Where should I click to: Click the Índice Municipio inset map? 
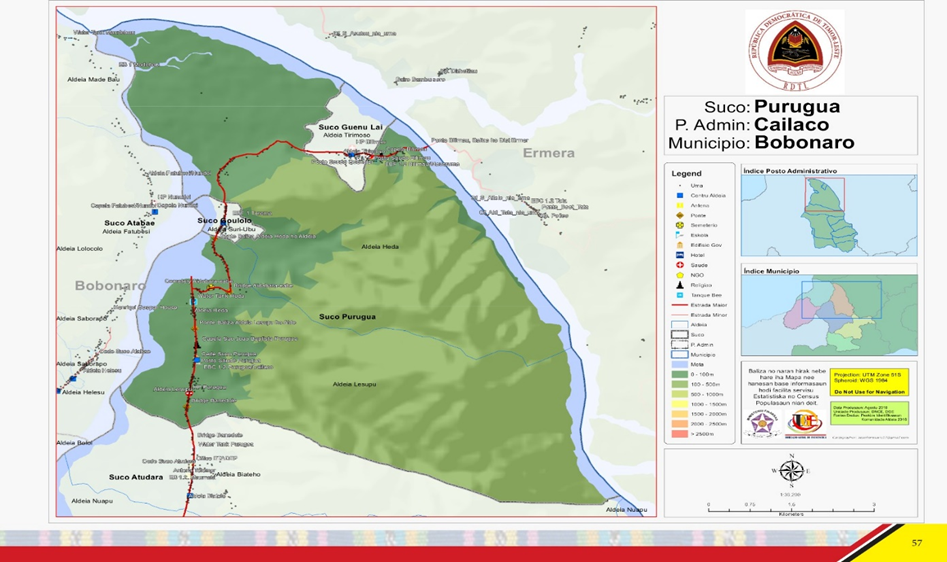point(829,315)
